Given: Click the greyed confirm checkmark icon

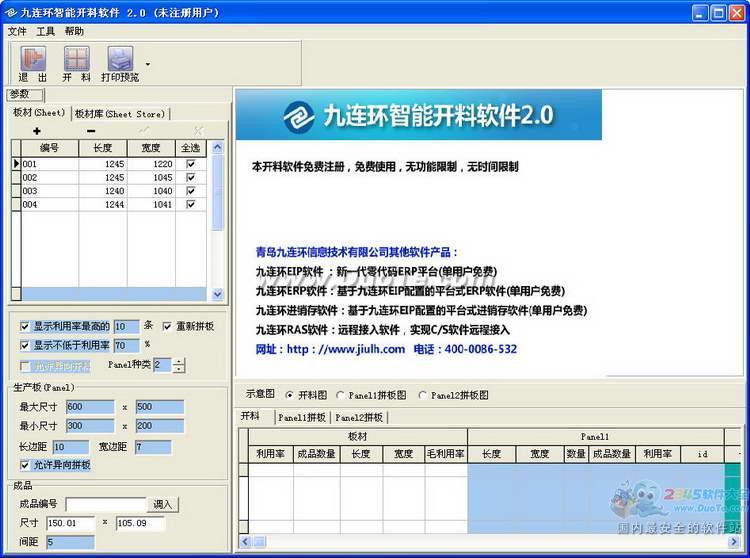Looking at the screenshot, I should click(144, 130).
